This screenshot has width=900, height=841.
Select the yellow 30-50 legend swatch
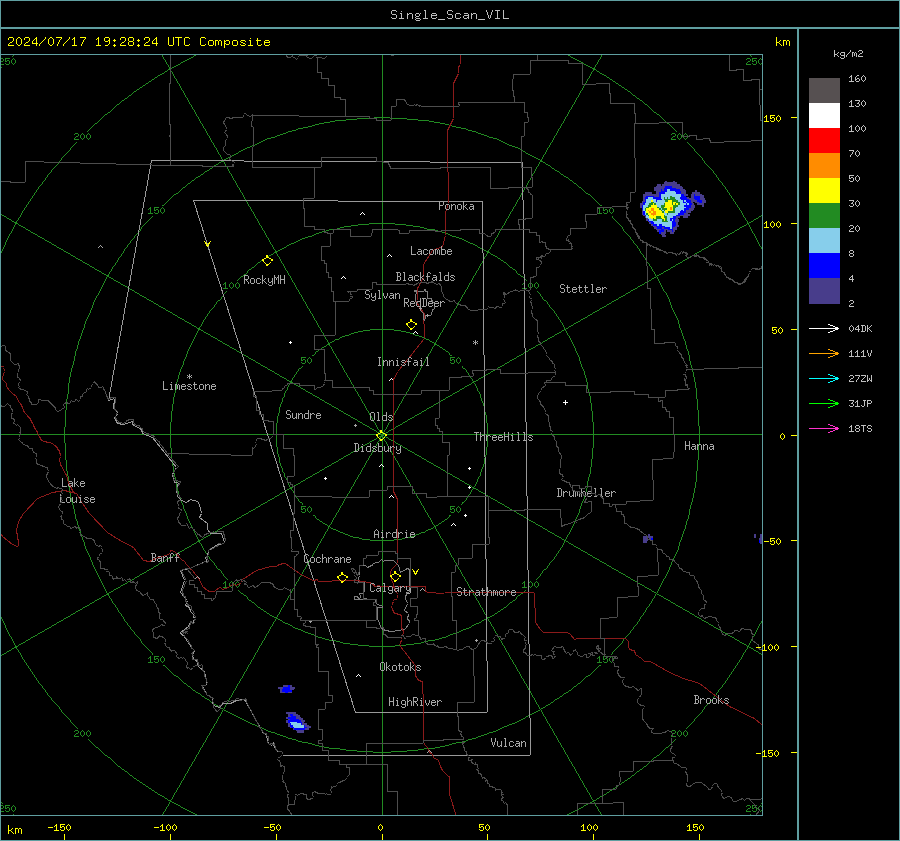coord(824,191)
